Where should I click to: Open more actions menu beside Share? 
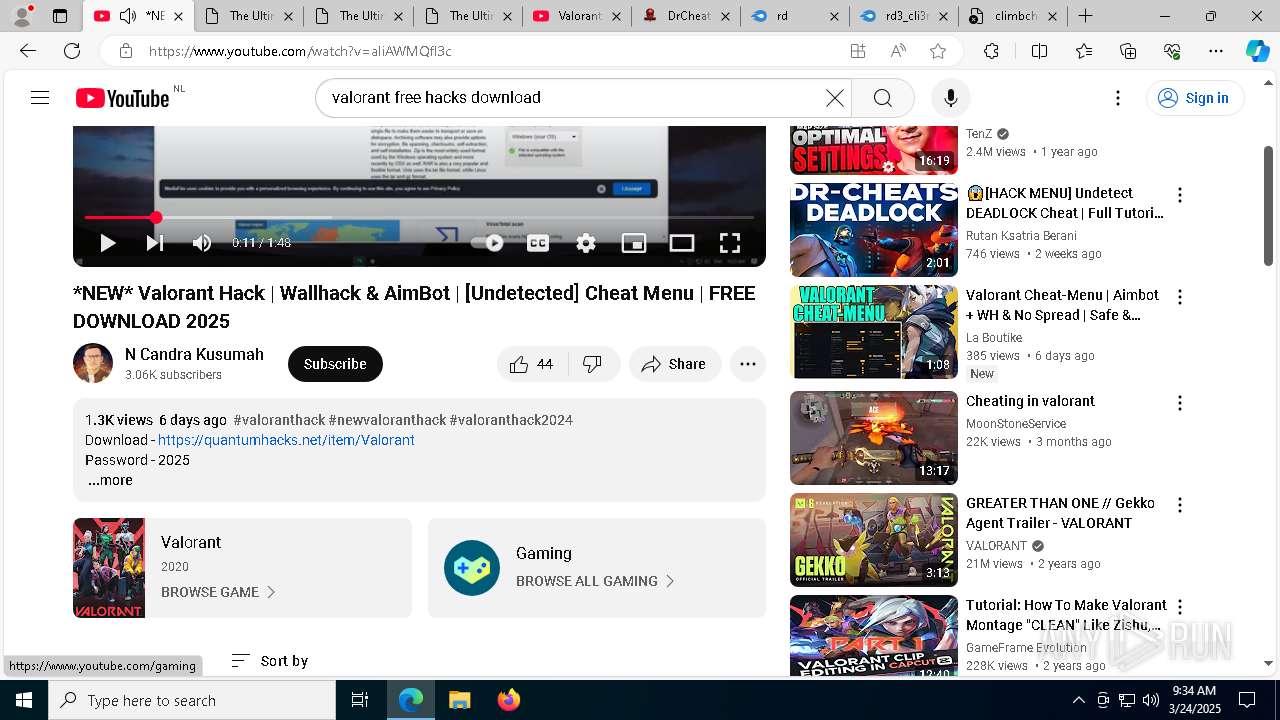coord(748,364)
